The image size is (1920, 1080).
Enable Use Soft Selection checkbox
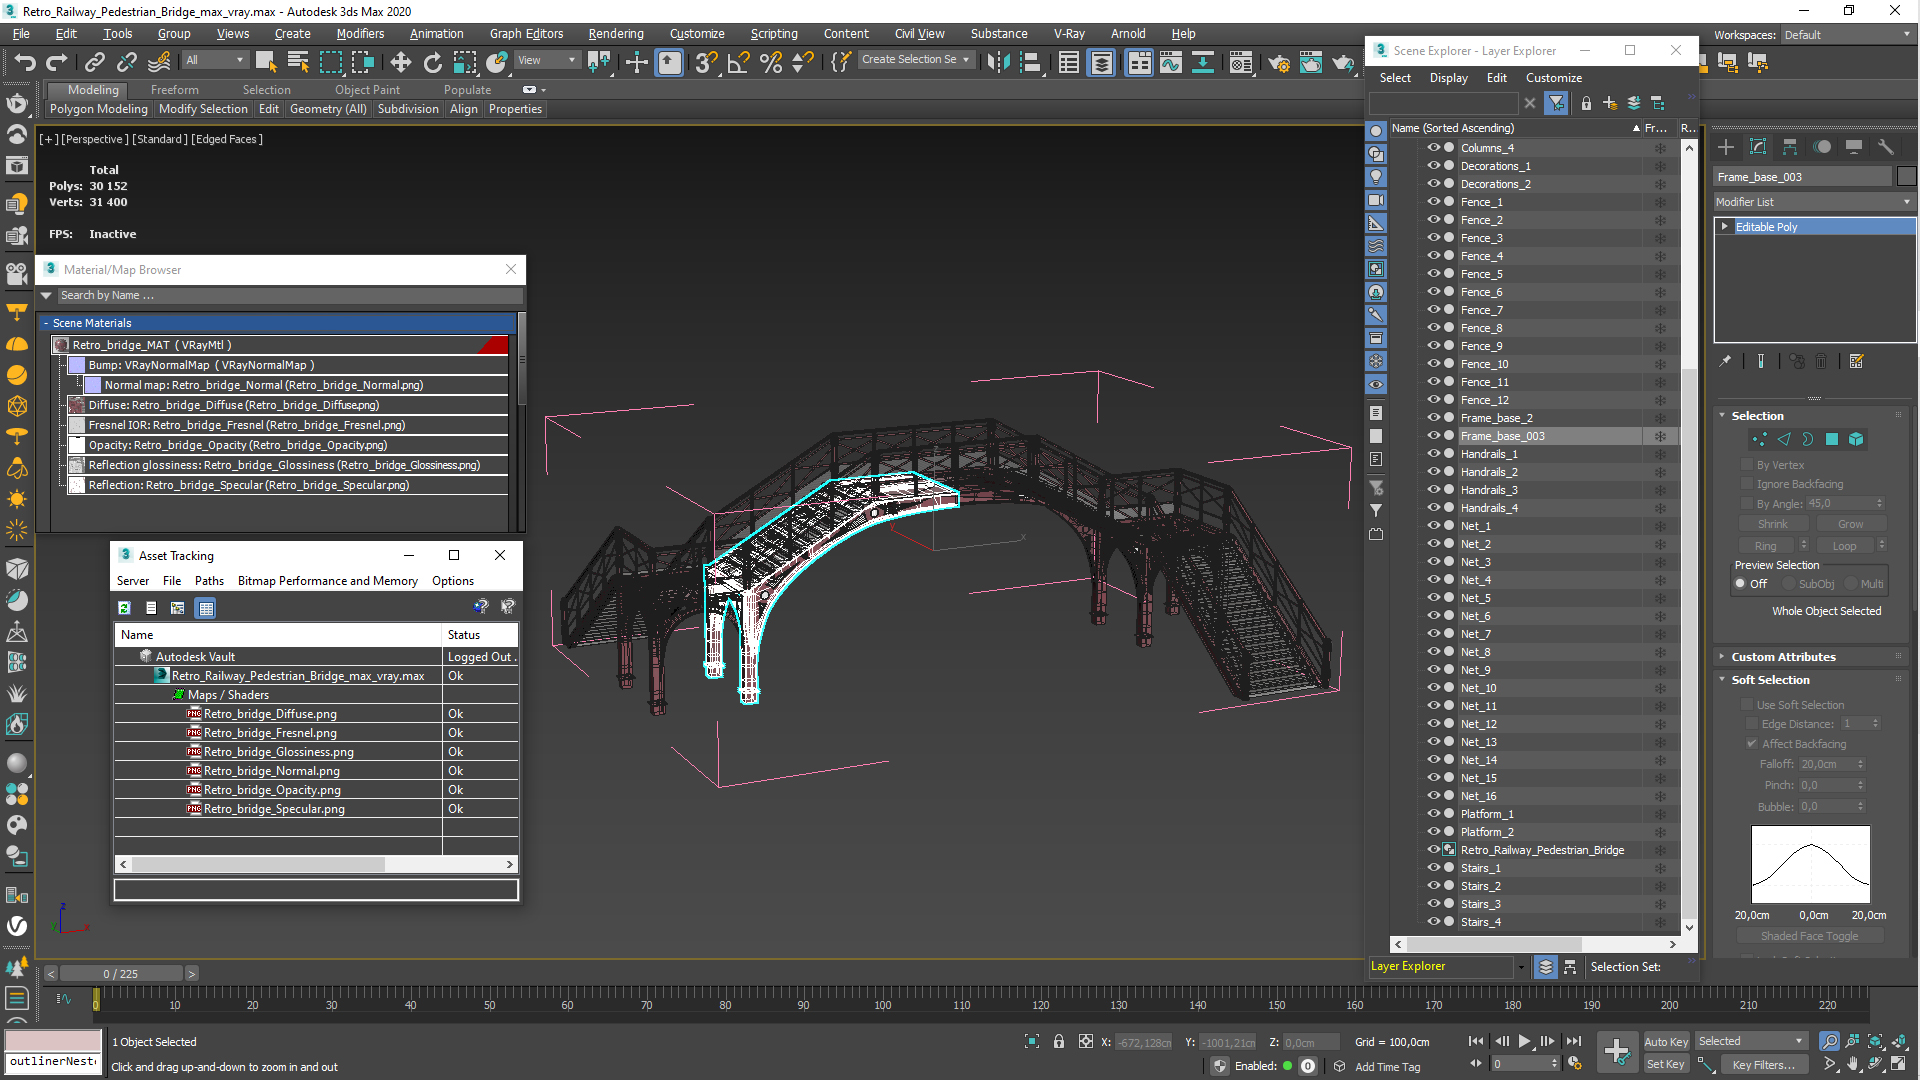click(1748, 705)
